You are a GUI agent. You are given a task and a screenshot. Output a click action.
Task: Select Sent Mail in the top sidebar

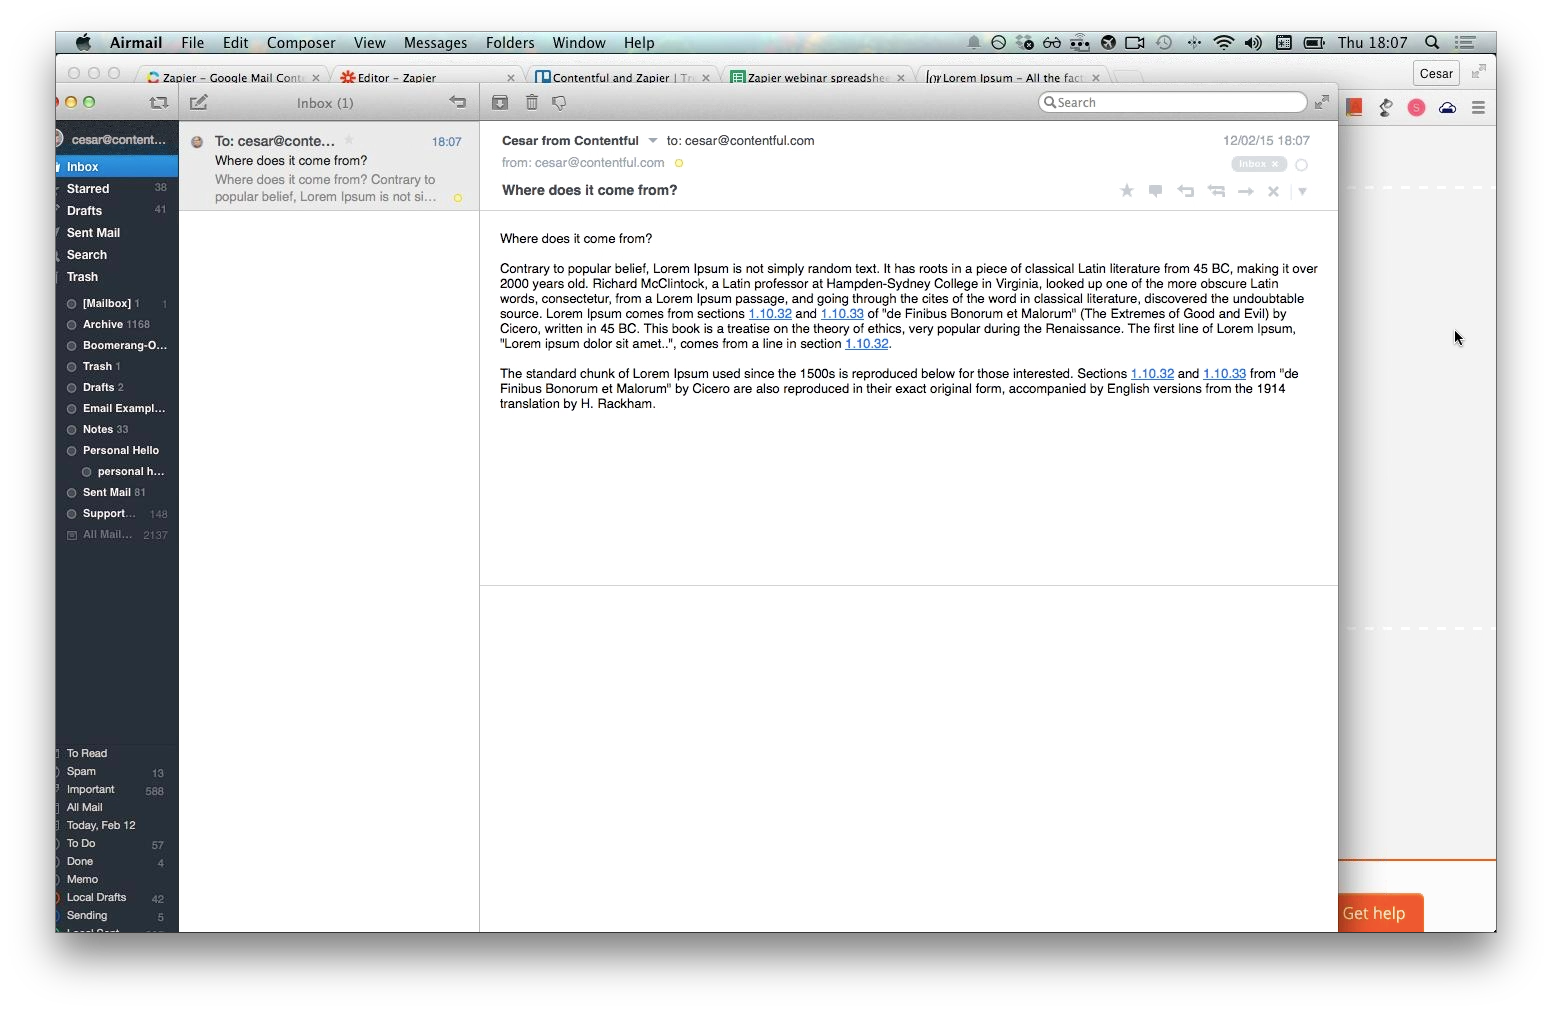pos(117,233)
